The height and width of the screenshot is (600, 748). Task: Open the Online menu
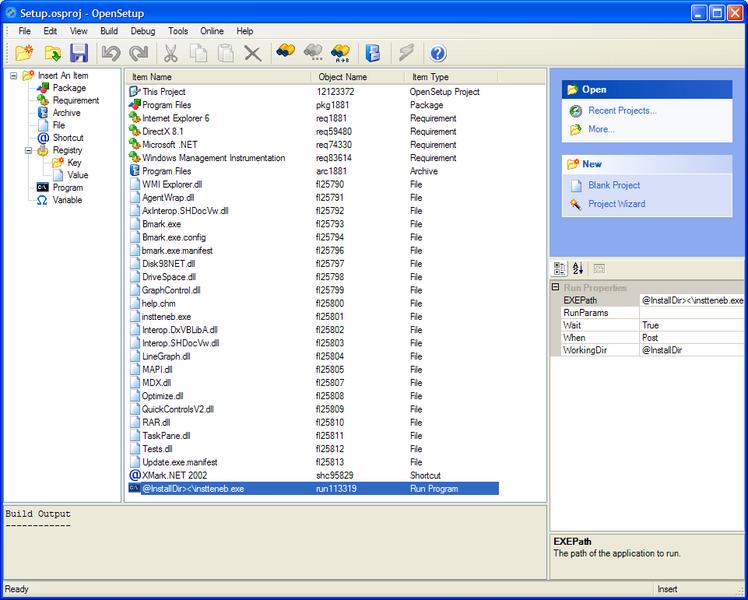pos(212,31)
